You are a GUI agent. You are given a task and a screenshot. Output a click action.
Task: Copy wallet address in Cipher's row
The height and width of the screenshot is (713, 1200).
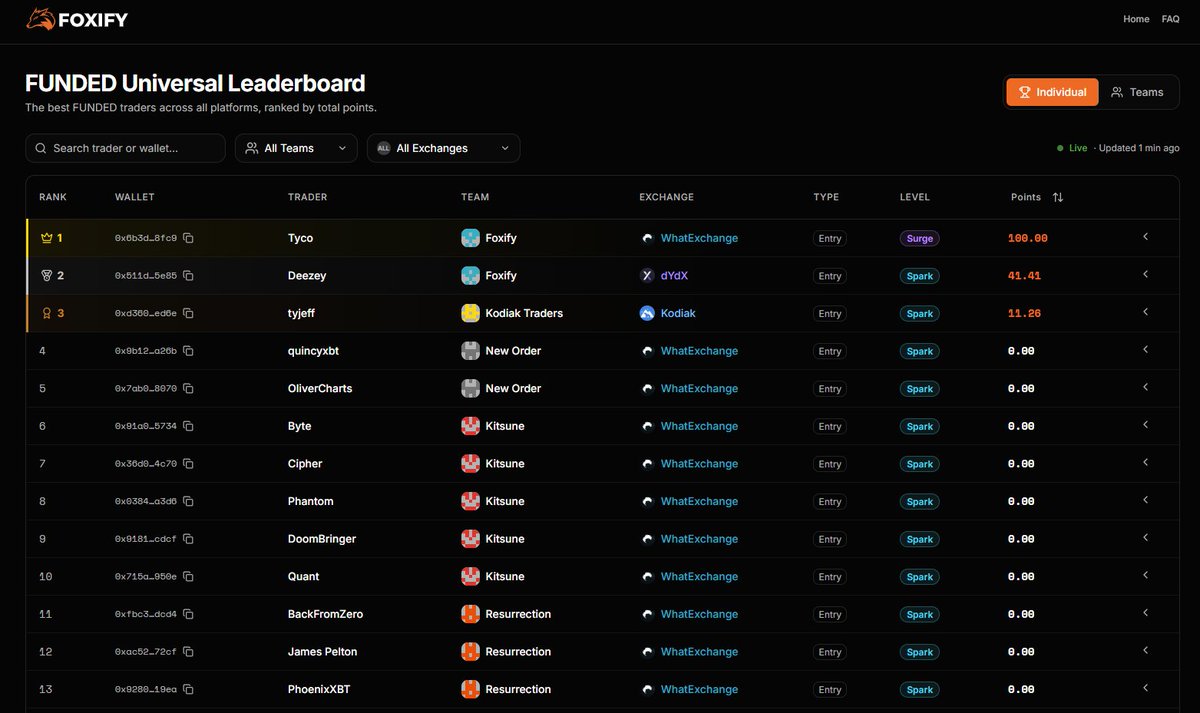tap(188, 464)
